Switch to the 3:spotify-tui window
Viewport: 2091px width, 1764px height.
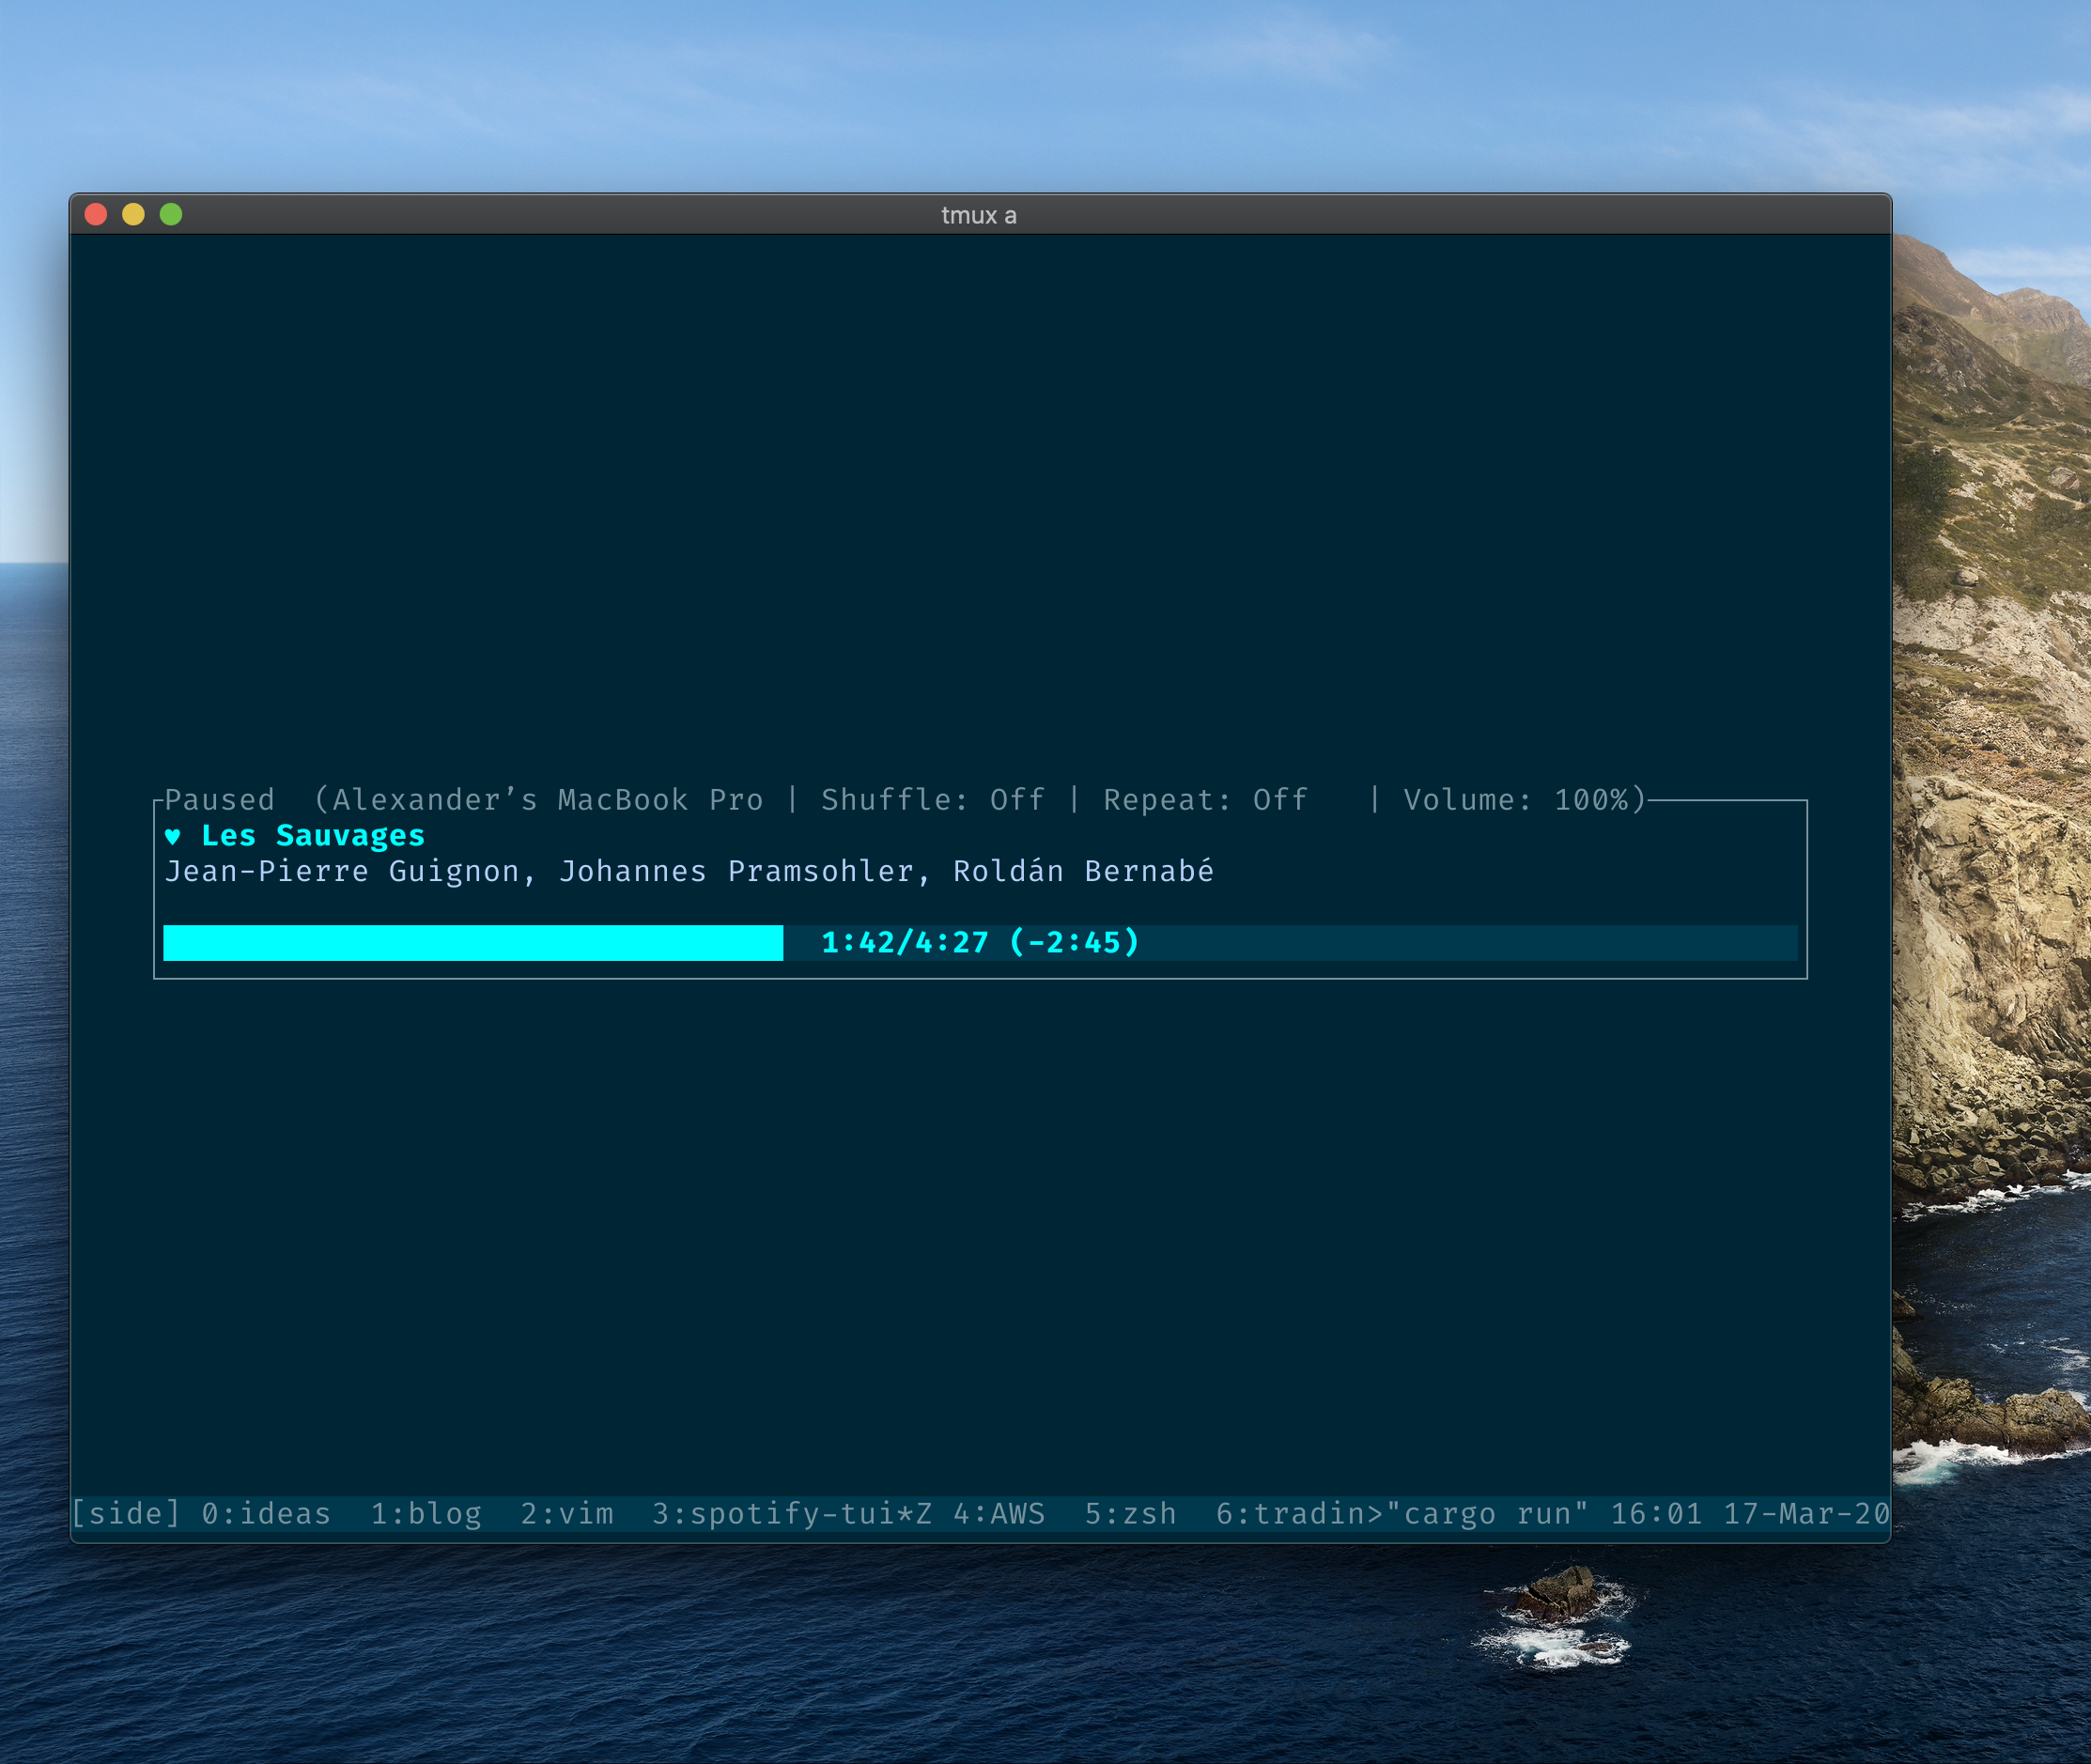click(x=775, y=1513)
